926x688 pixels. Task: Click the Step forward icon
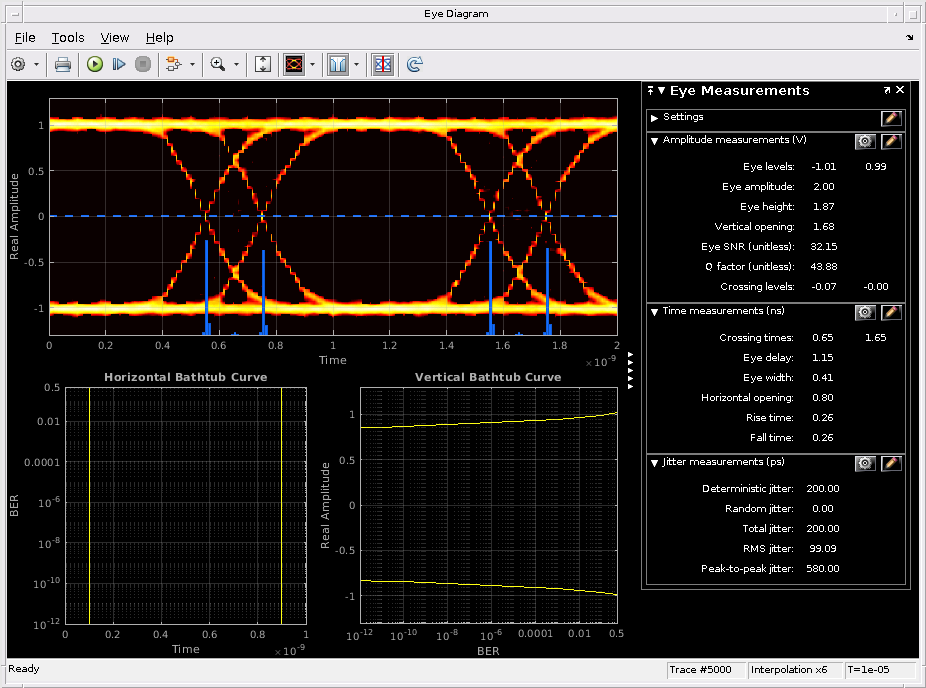tap(119, 64)
